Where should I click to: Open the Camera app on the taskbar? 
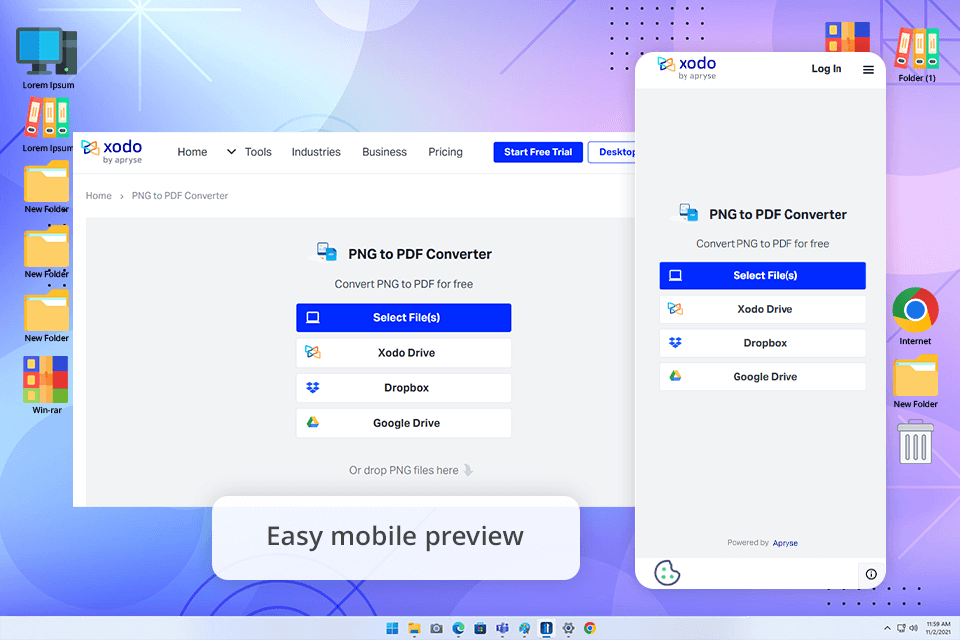point(437,628)
